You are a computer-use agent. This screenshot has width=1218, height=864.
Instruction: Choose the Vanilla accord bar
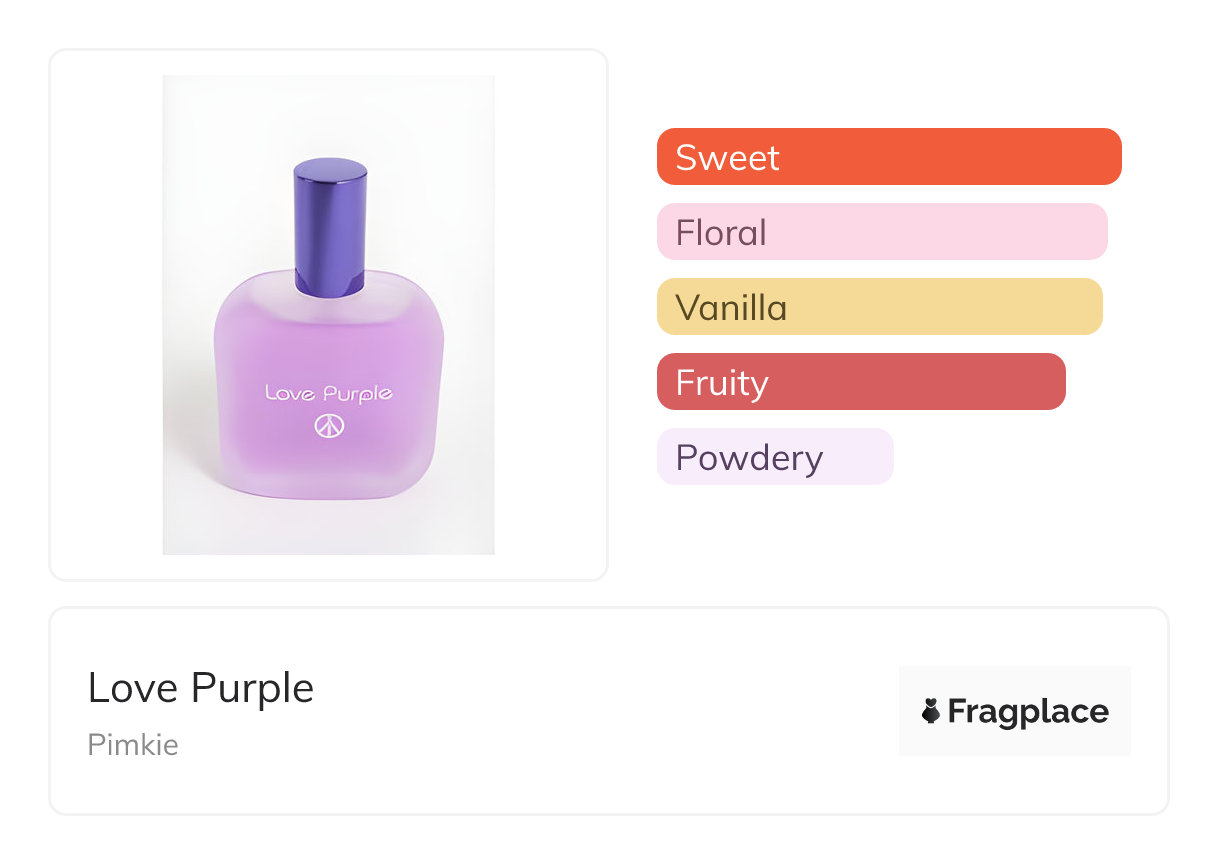[879, 307]
